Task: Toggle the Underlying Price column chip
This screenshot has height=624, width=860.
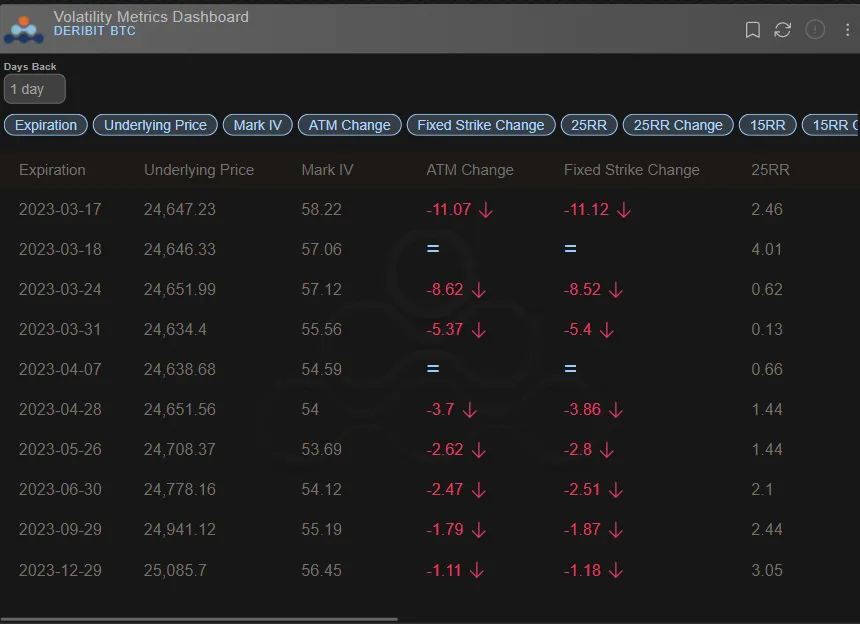Action: point(155,125)
